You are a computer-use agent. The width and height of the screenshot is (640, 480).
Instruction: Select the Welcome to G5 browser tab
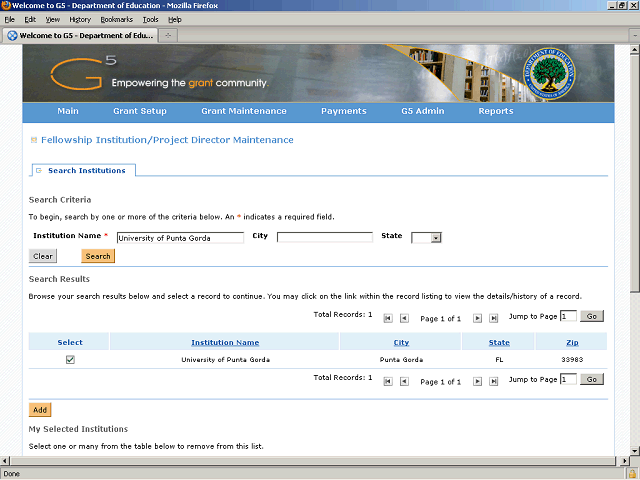coord(80,36)
